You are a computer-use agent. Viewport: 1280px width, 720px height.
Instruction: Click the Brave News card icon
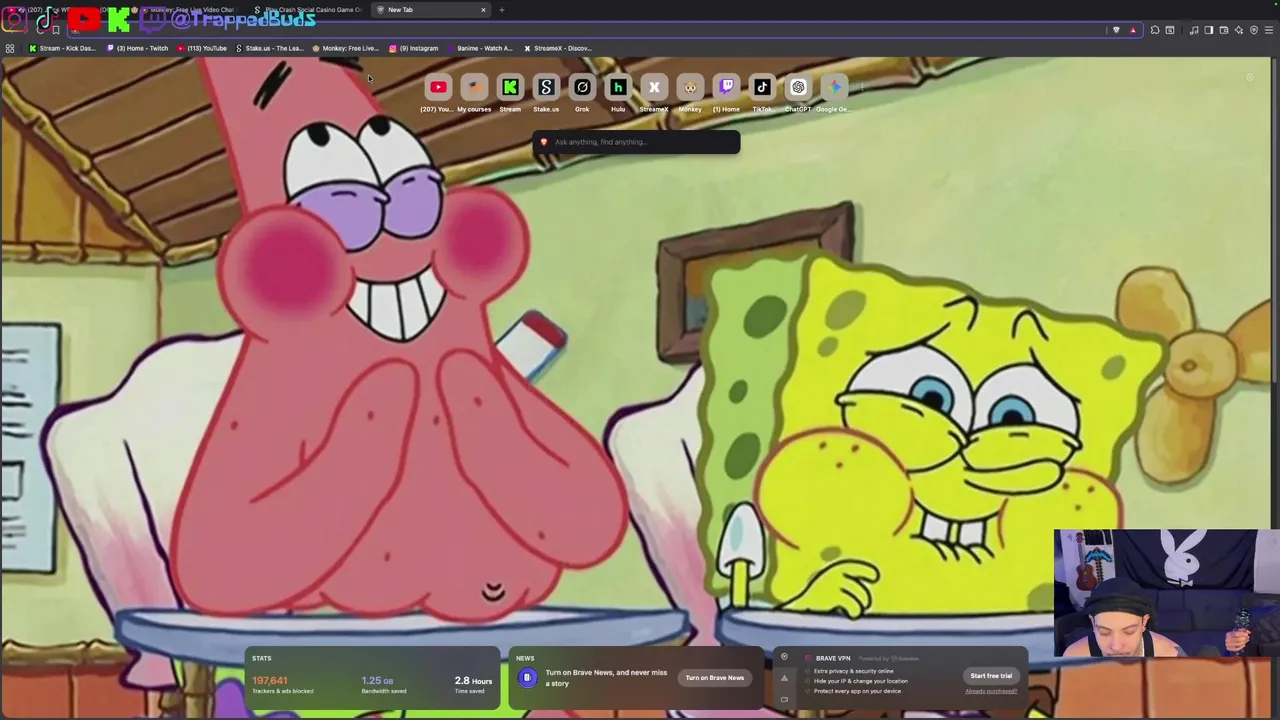[527, 678]
